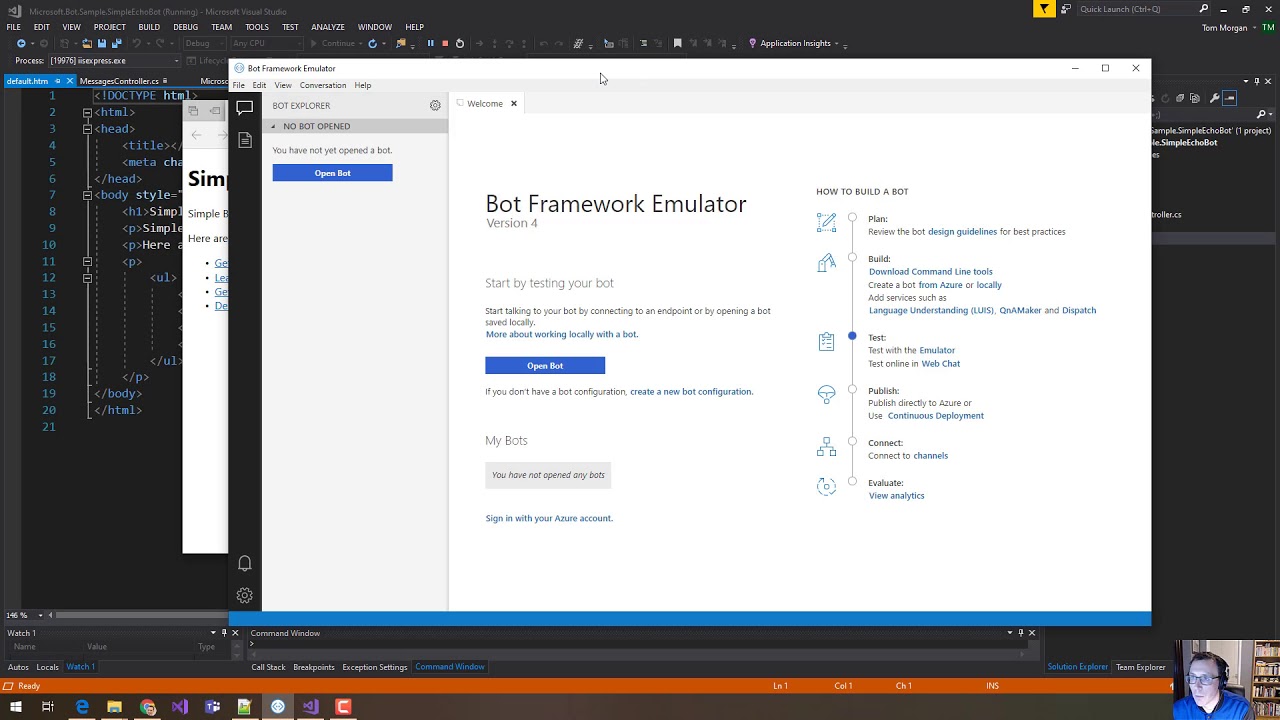Click the Visual Studio notifications flag icon
This screenshot has width=1280, height=720.
point(1044,9)
